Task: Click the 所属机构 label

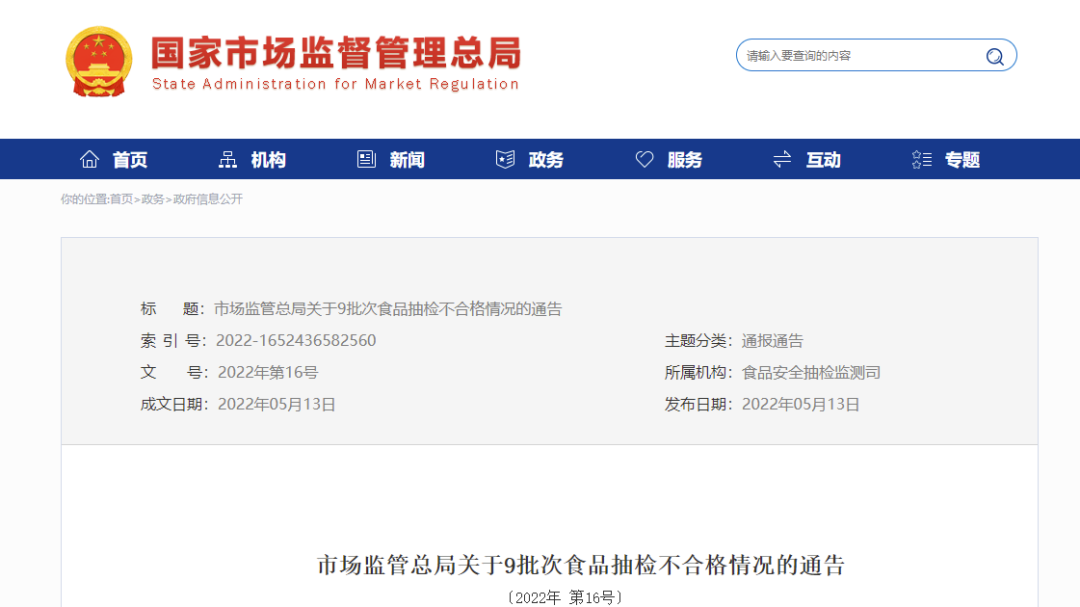Action: (x=698, y=373)
